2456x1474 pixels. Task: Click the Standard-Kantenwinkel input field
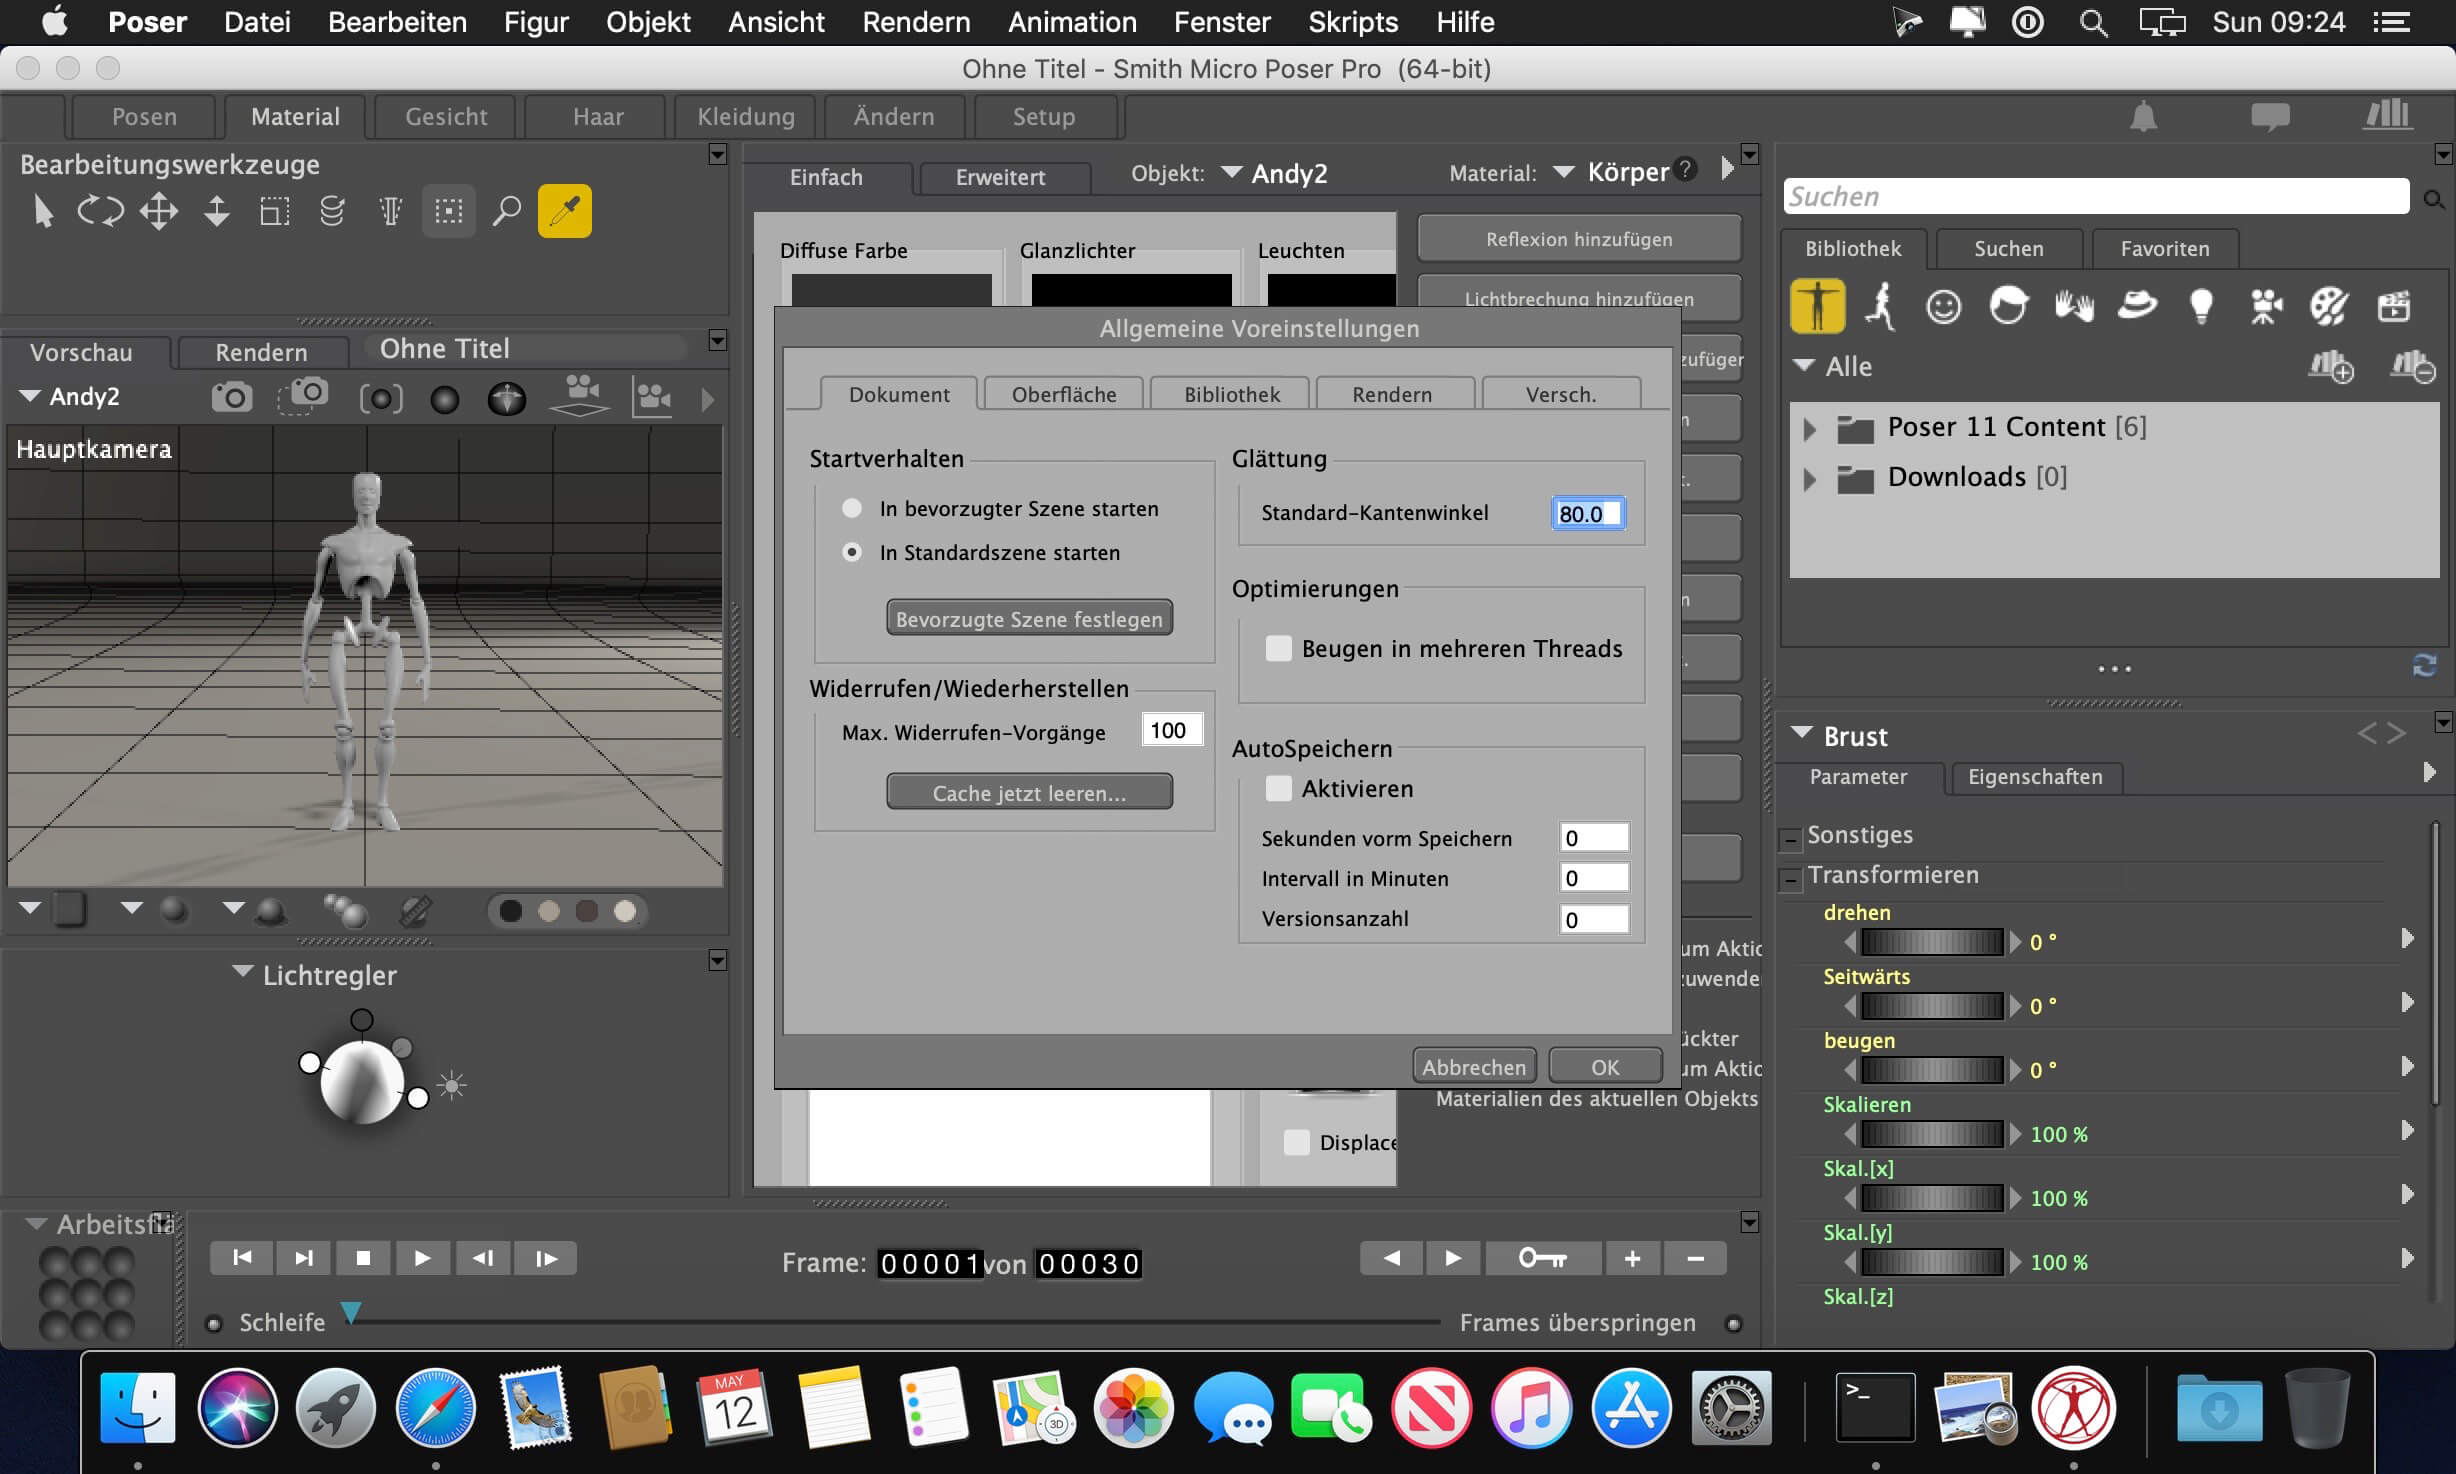coord(1587,513)
